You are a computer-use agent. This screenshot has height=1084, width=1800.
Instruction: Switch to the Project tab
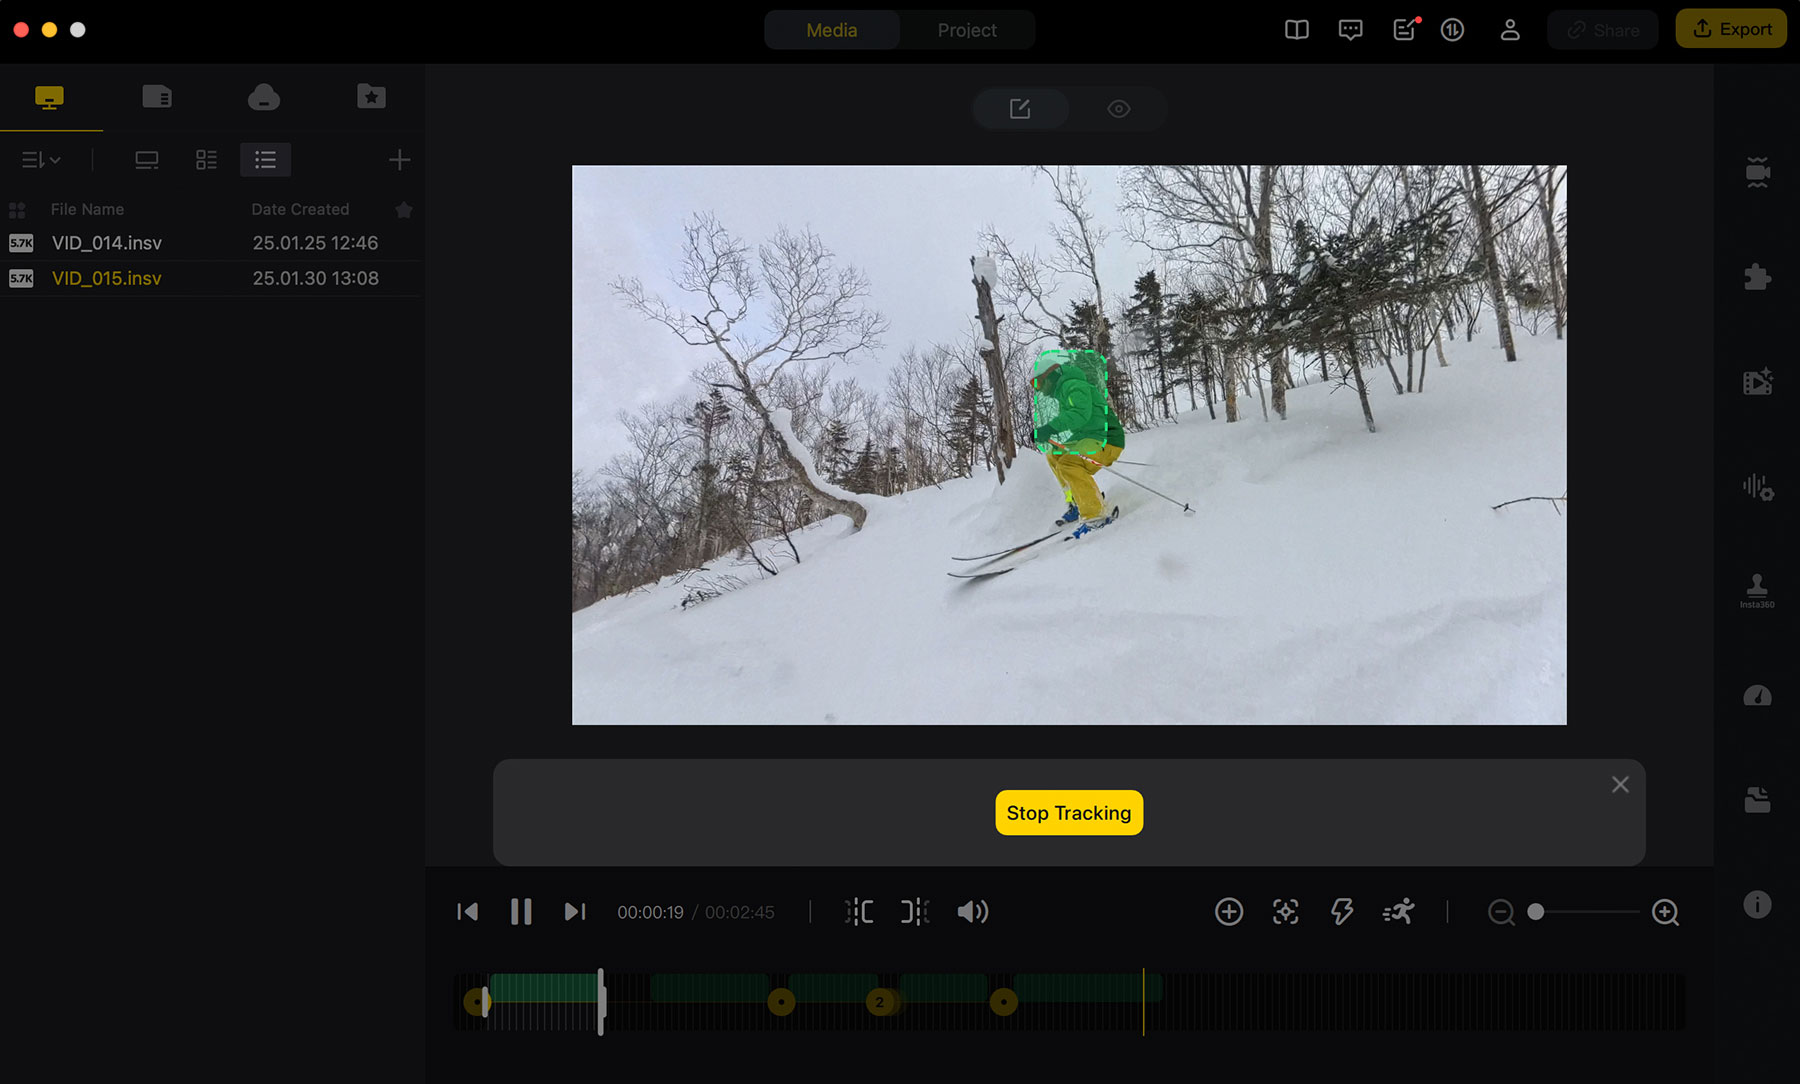(966, 30)
